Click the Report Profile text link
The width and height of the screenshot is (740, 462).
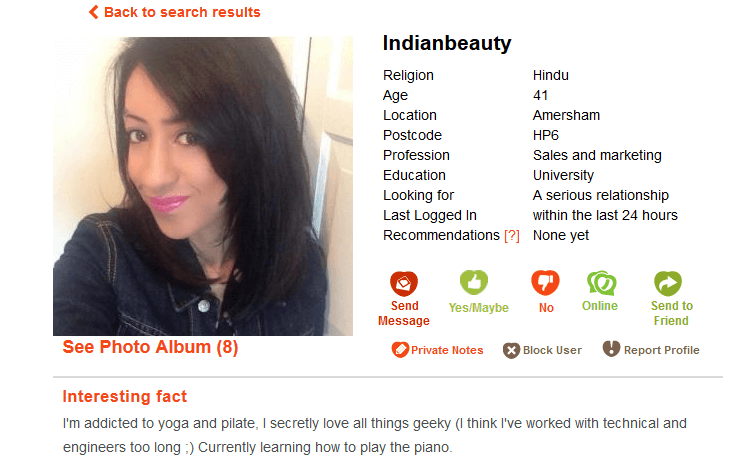661,350
